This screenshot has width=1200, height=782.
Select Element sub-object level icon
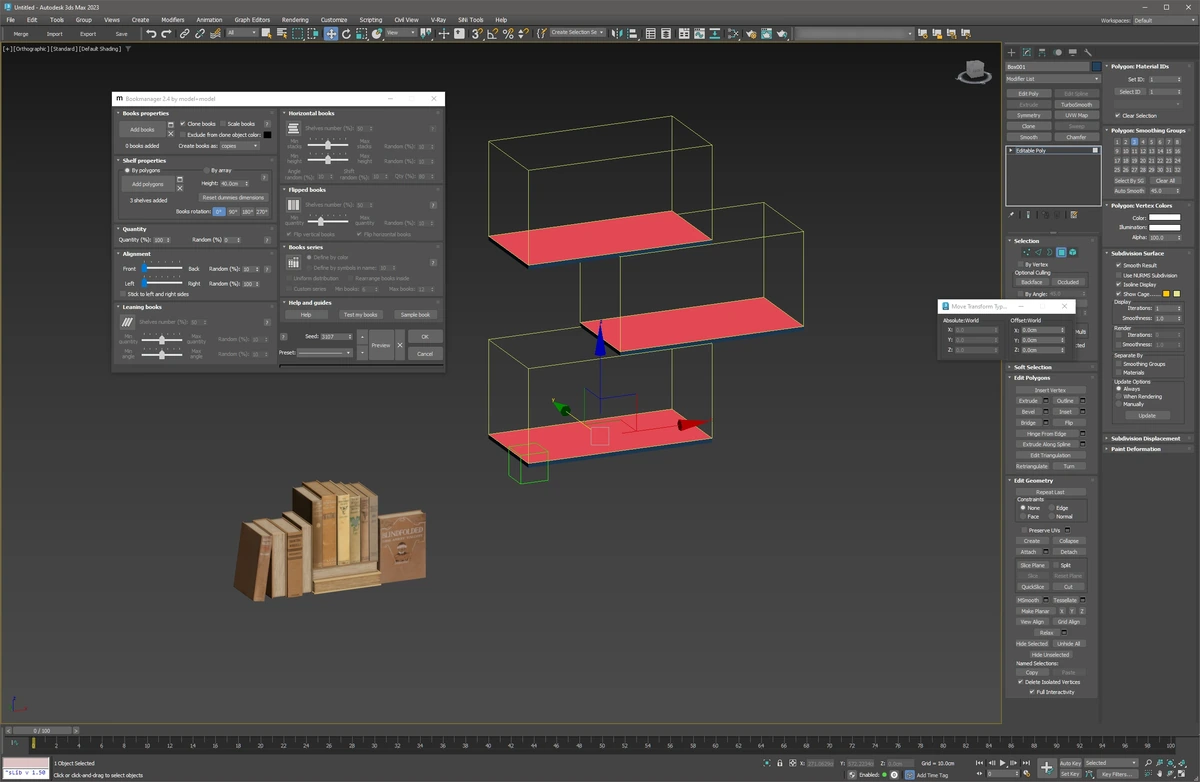(1073, 252)
